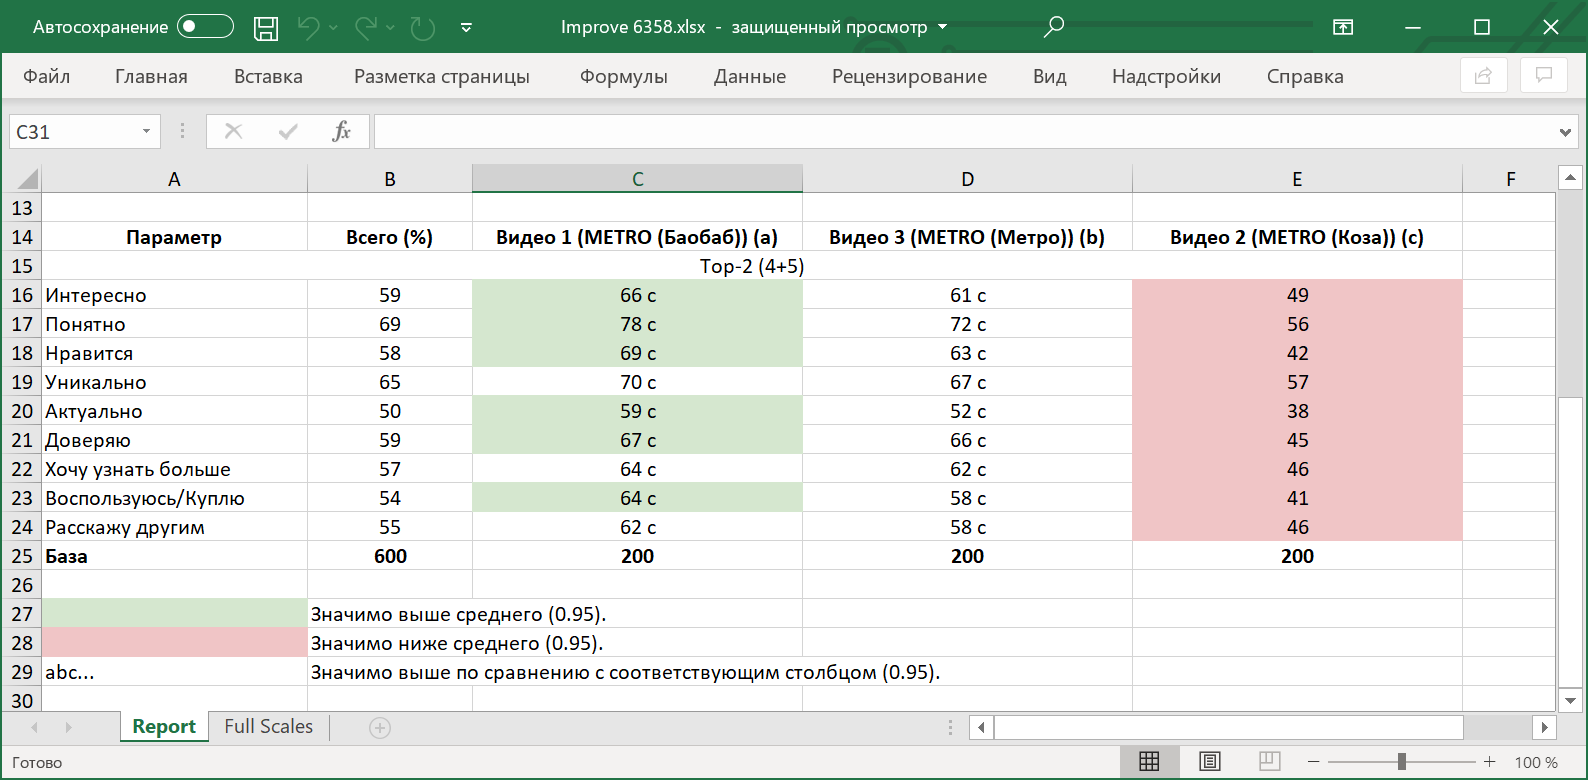The height and width of the screenshot is (780, 1588).
Task: Open the Name Box dropdown arrow
Action: click(146, 132)
